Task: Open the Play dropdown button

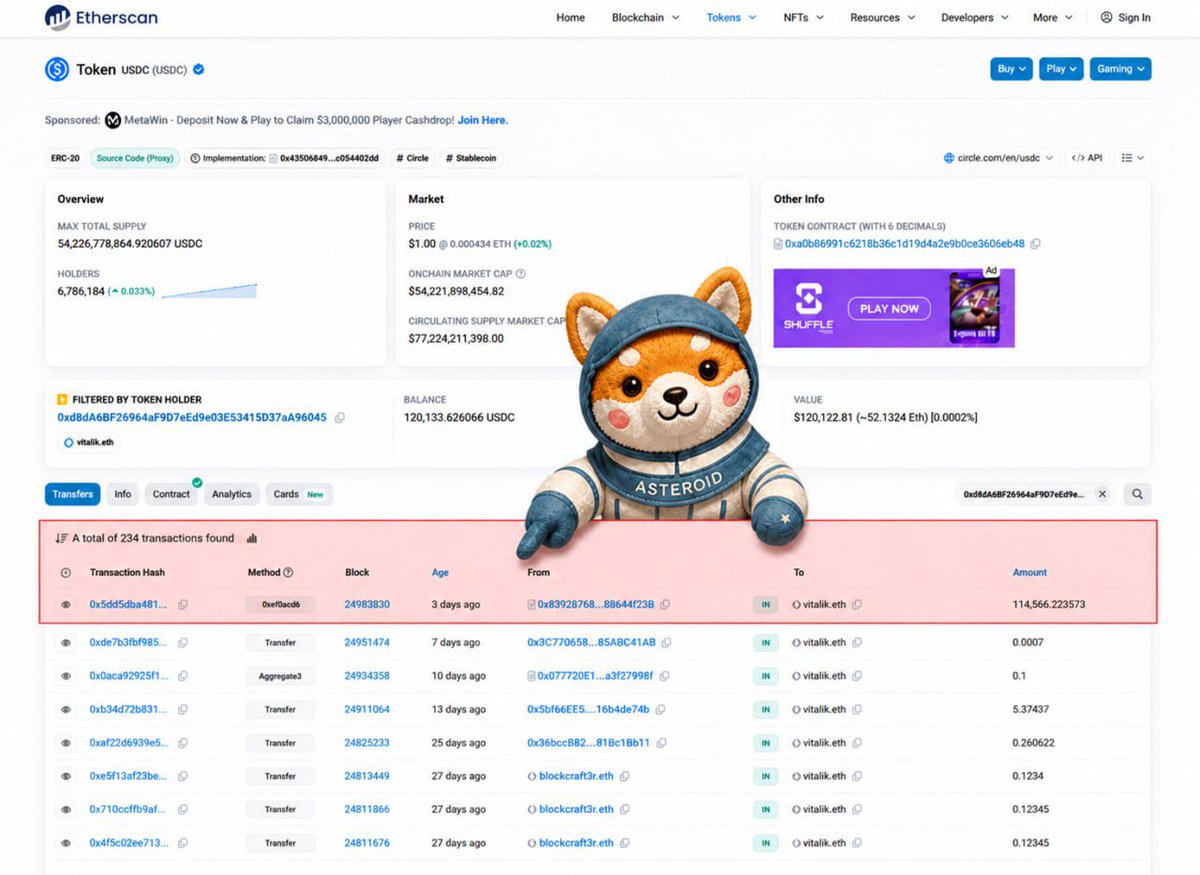Action: tap(1061, 69)
